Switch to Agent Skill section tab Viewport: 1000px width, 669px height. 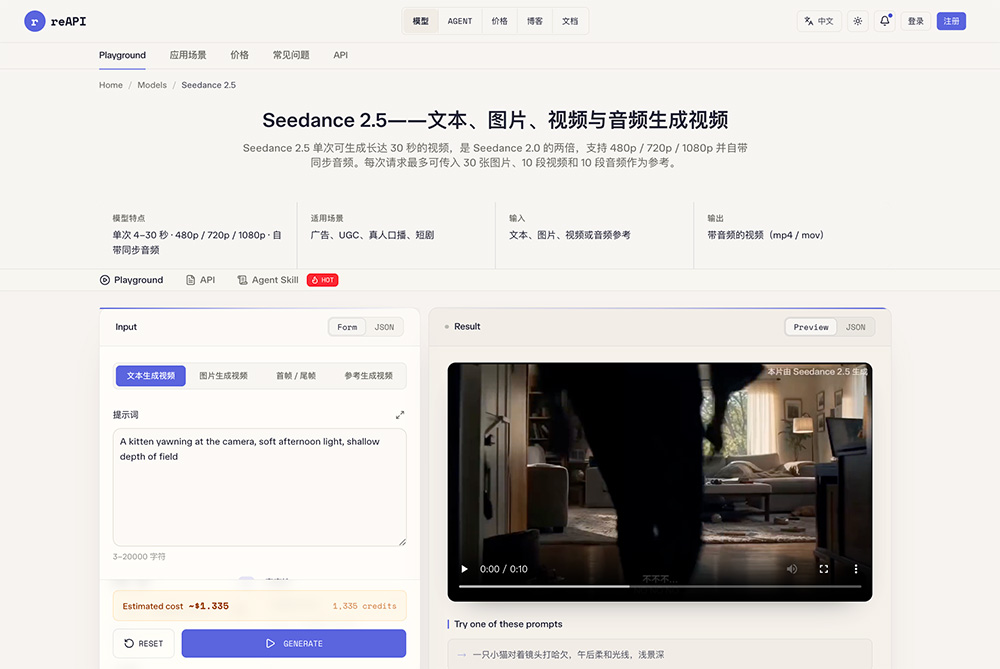[x=267, y=280]
